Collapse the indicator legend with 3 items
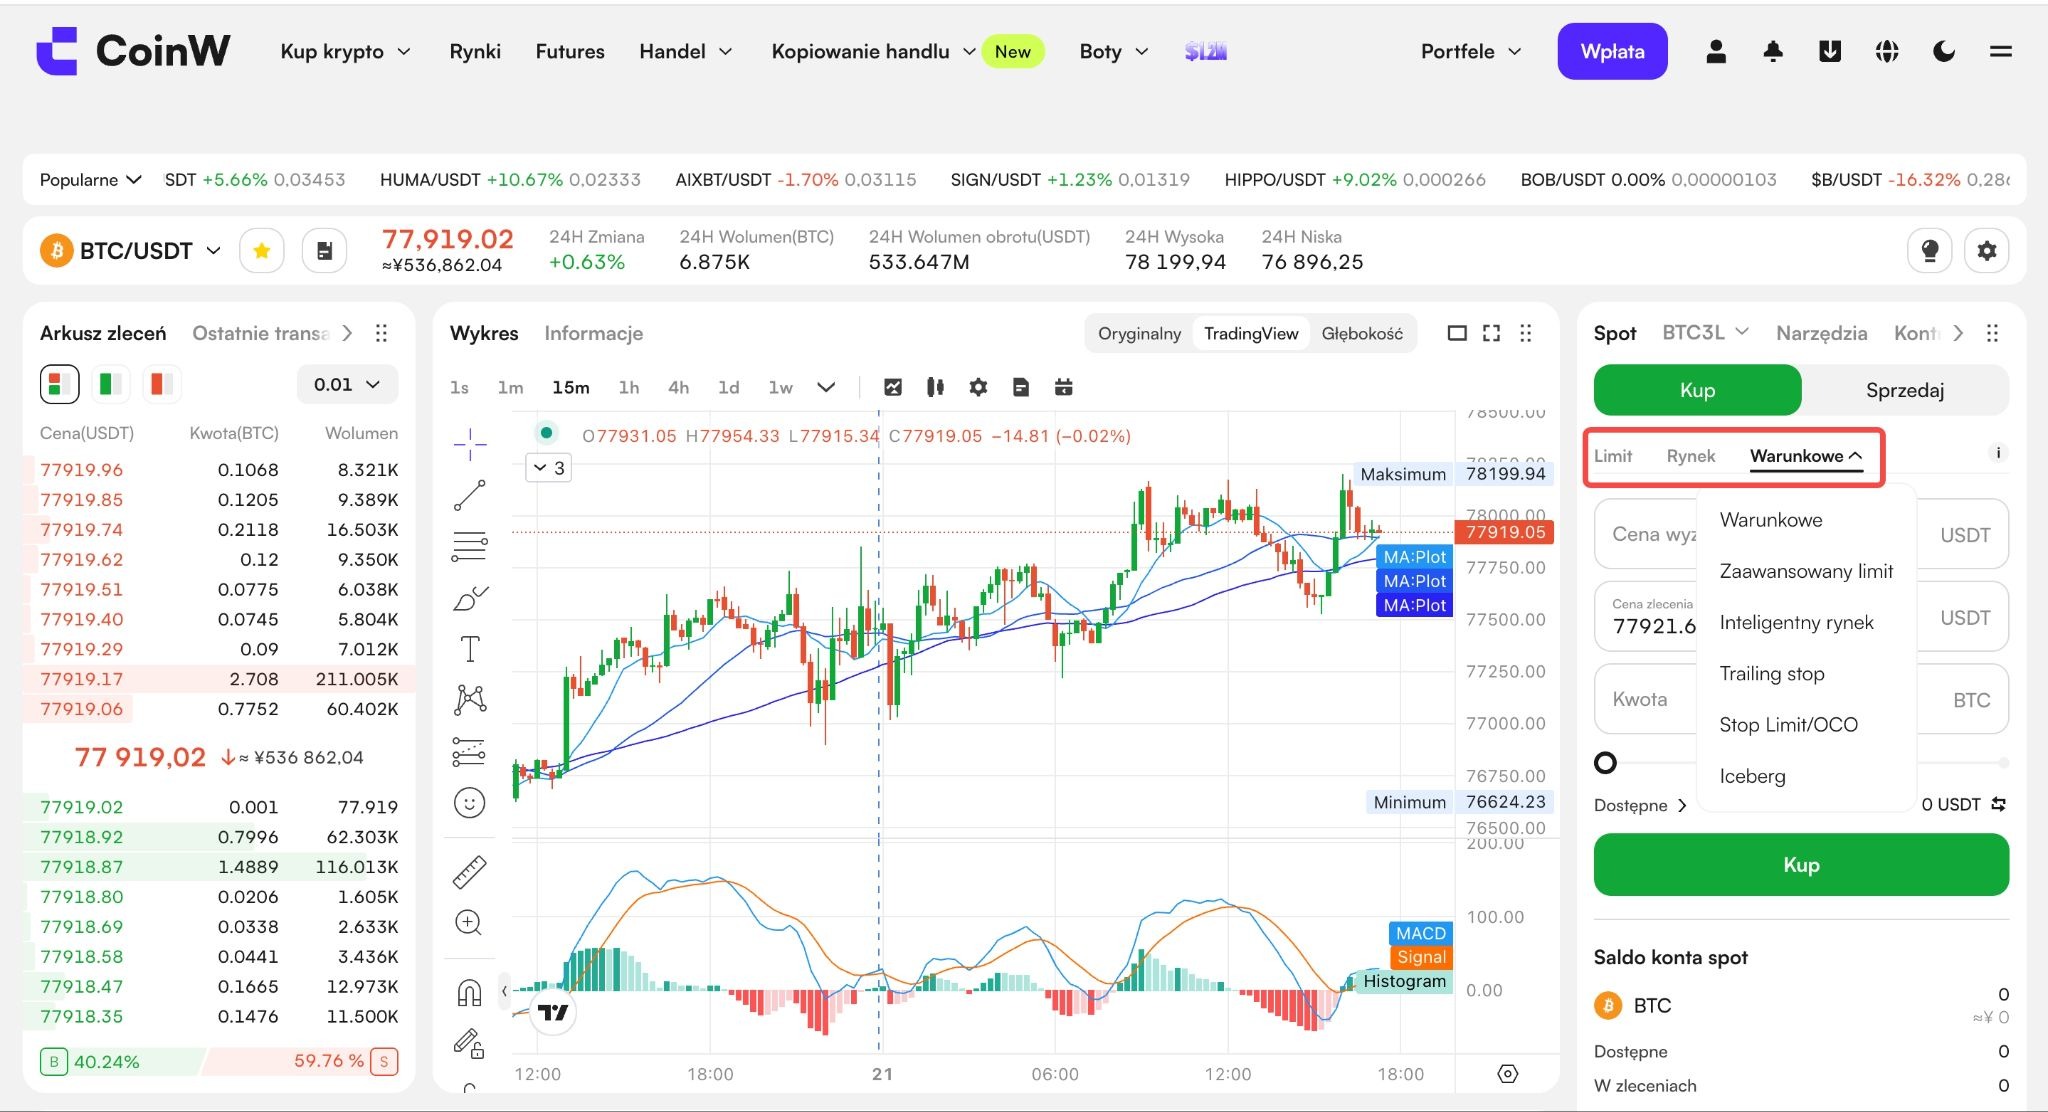Image resolution: width=2048 pixels, height=1112 pixels. pos(549,467)
